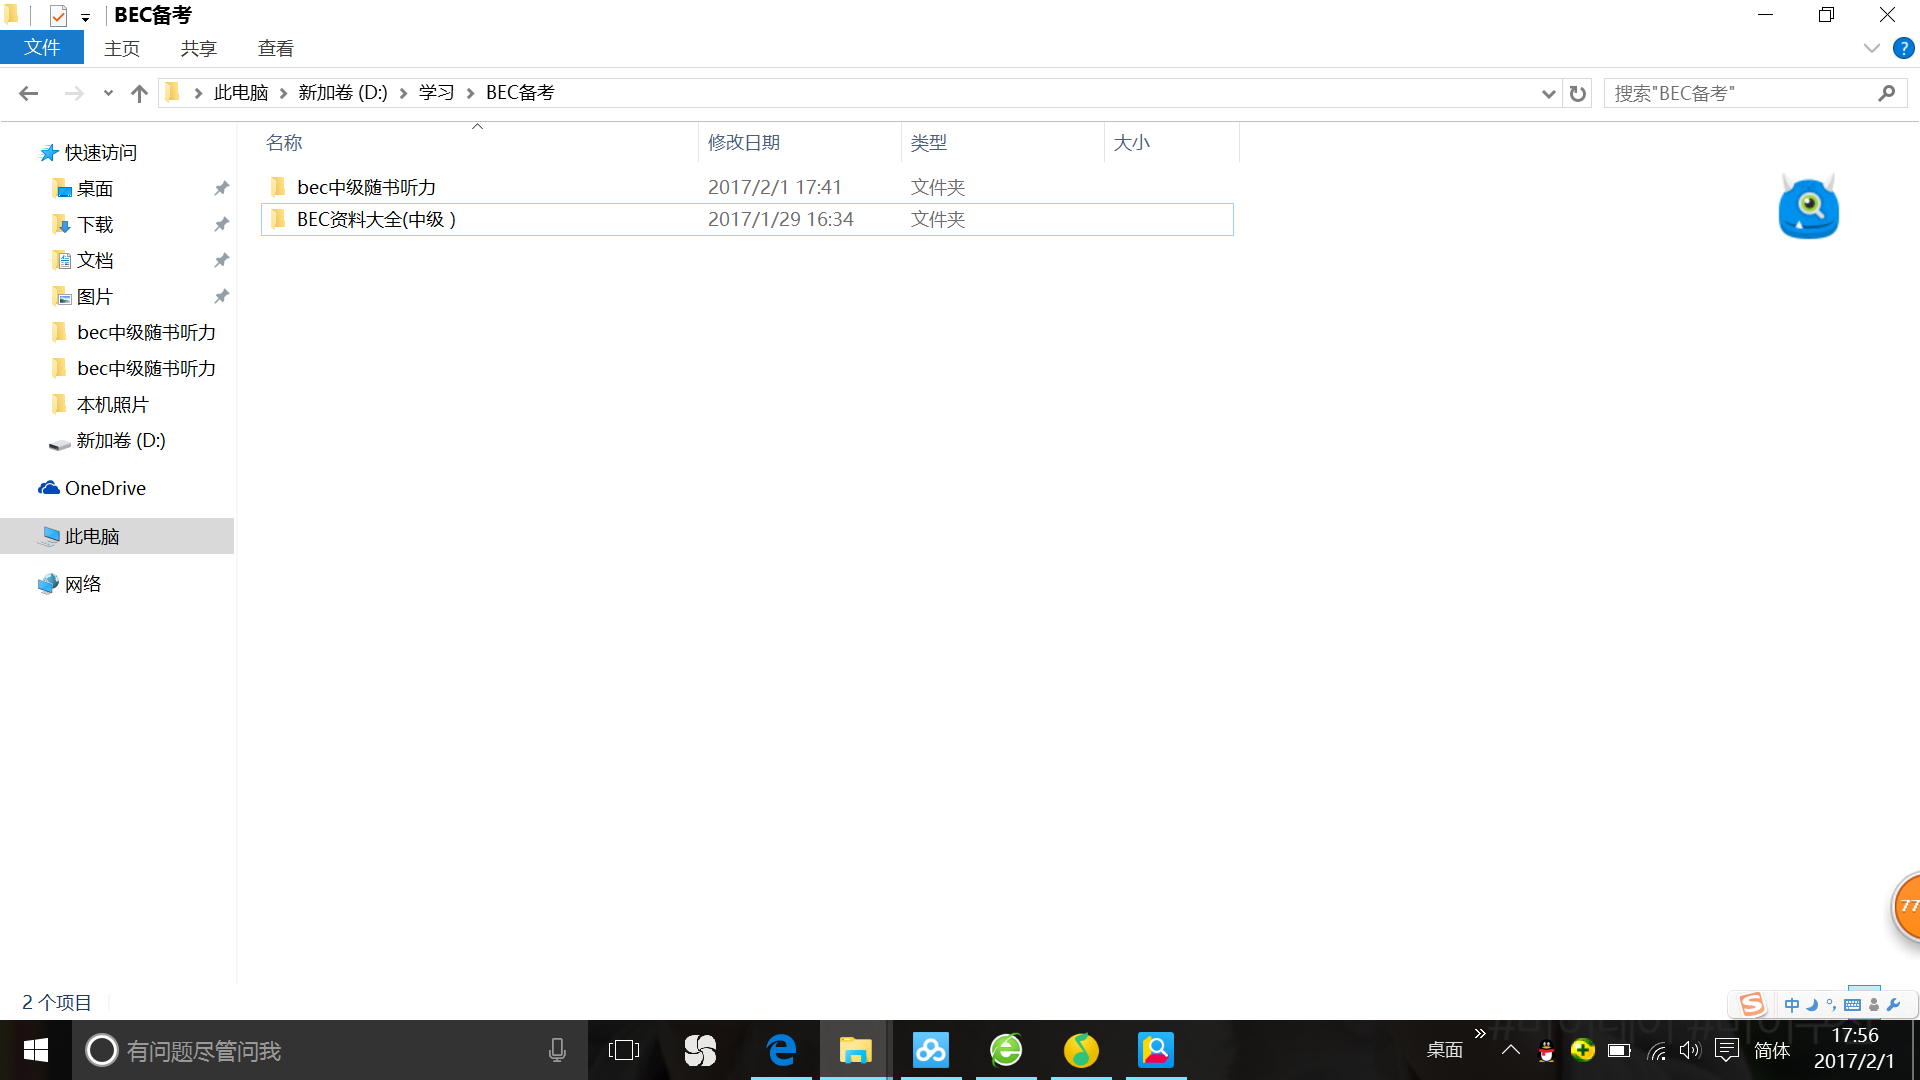Click the search magnifier in search box
Viewport: 1920px width, 1080px height.
[1886, 93]
